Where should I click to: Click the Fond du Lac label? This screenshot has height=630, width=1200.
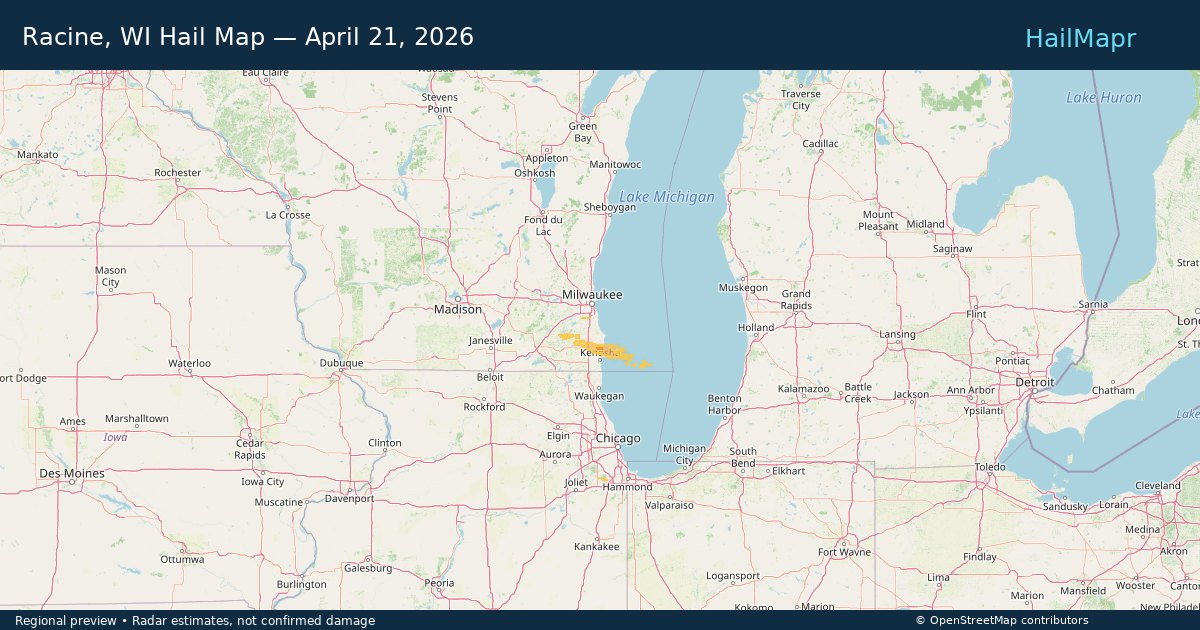pyautogui.click(x=544, y=225)
